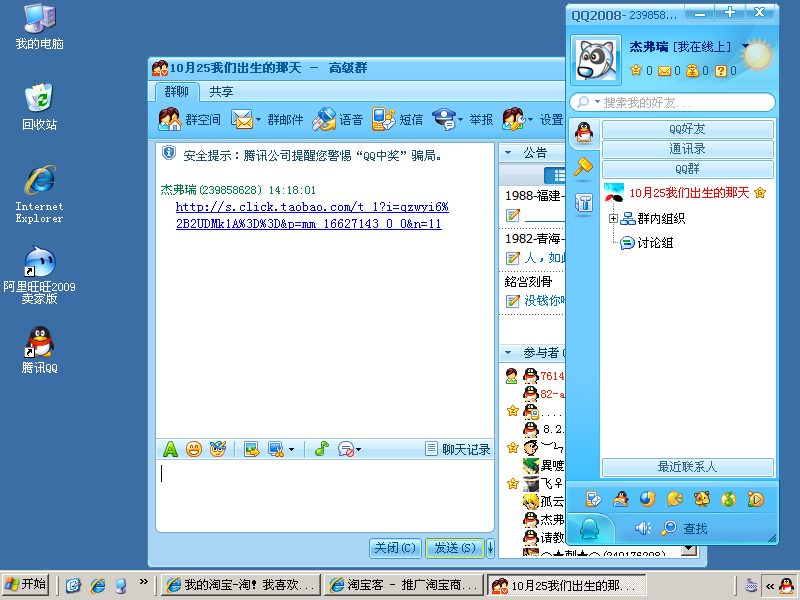Open the QQ online status dropdown
The height and width of the screenshot is (600, 800).
pos(745,46)
